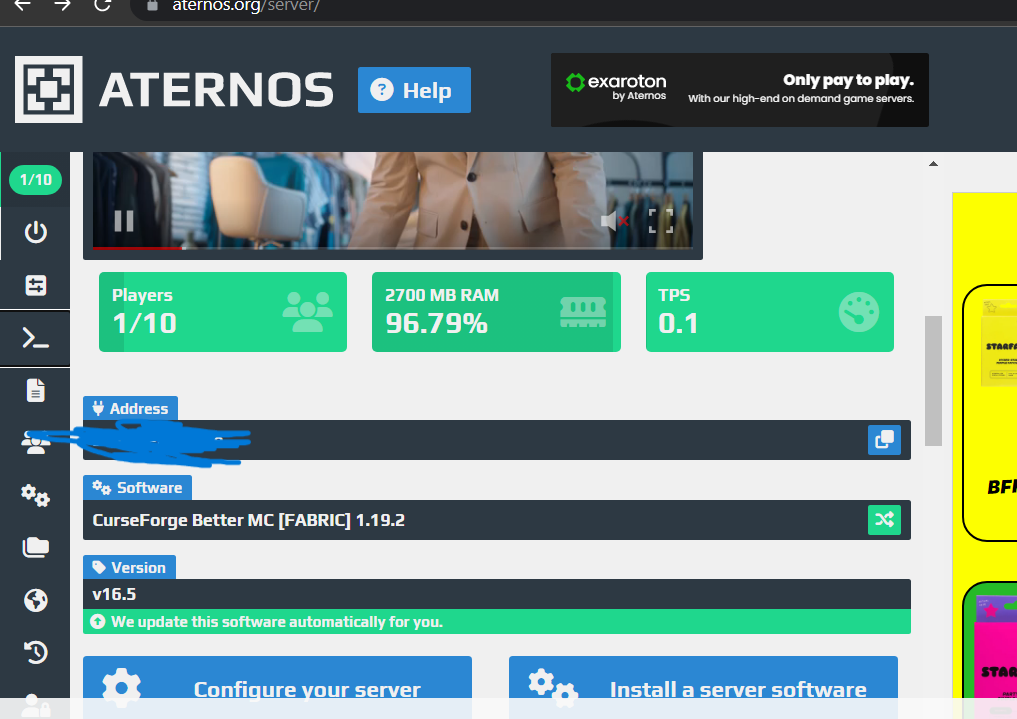This screenshot has width=1017, height=719.
Task: Click the red video progress bar
Action: tap(137, 248)
